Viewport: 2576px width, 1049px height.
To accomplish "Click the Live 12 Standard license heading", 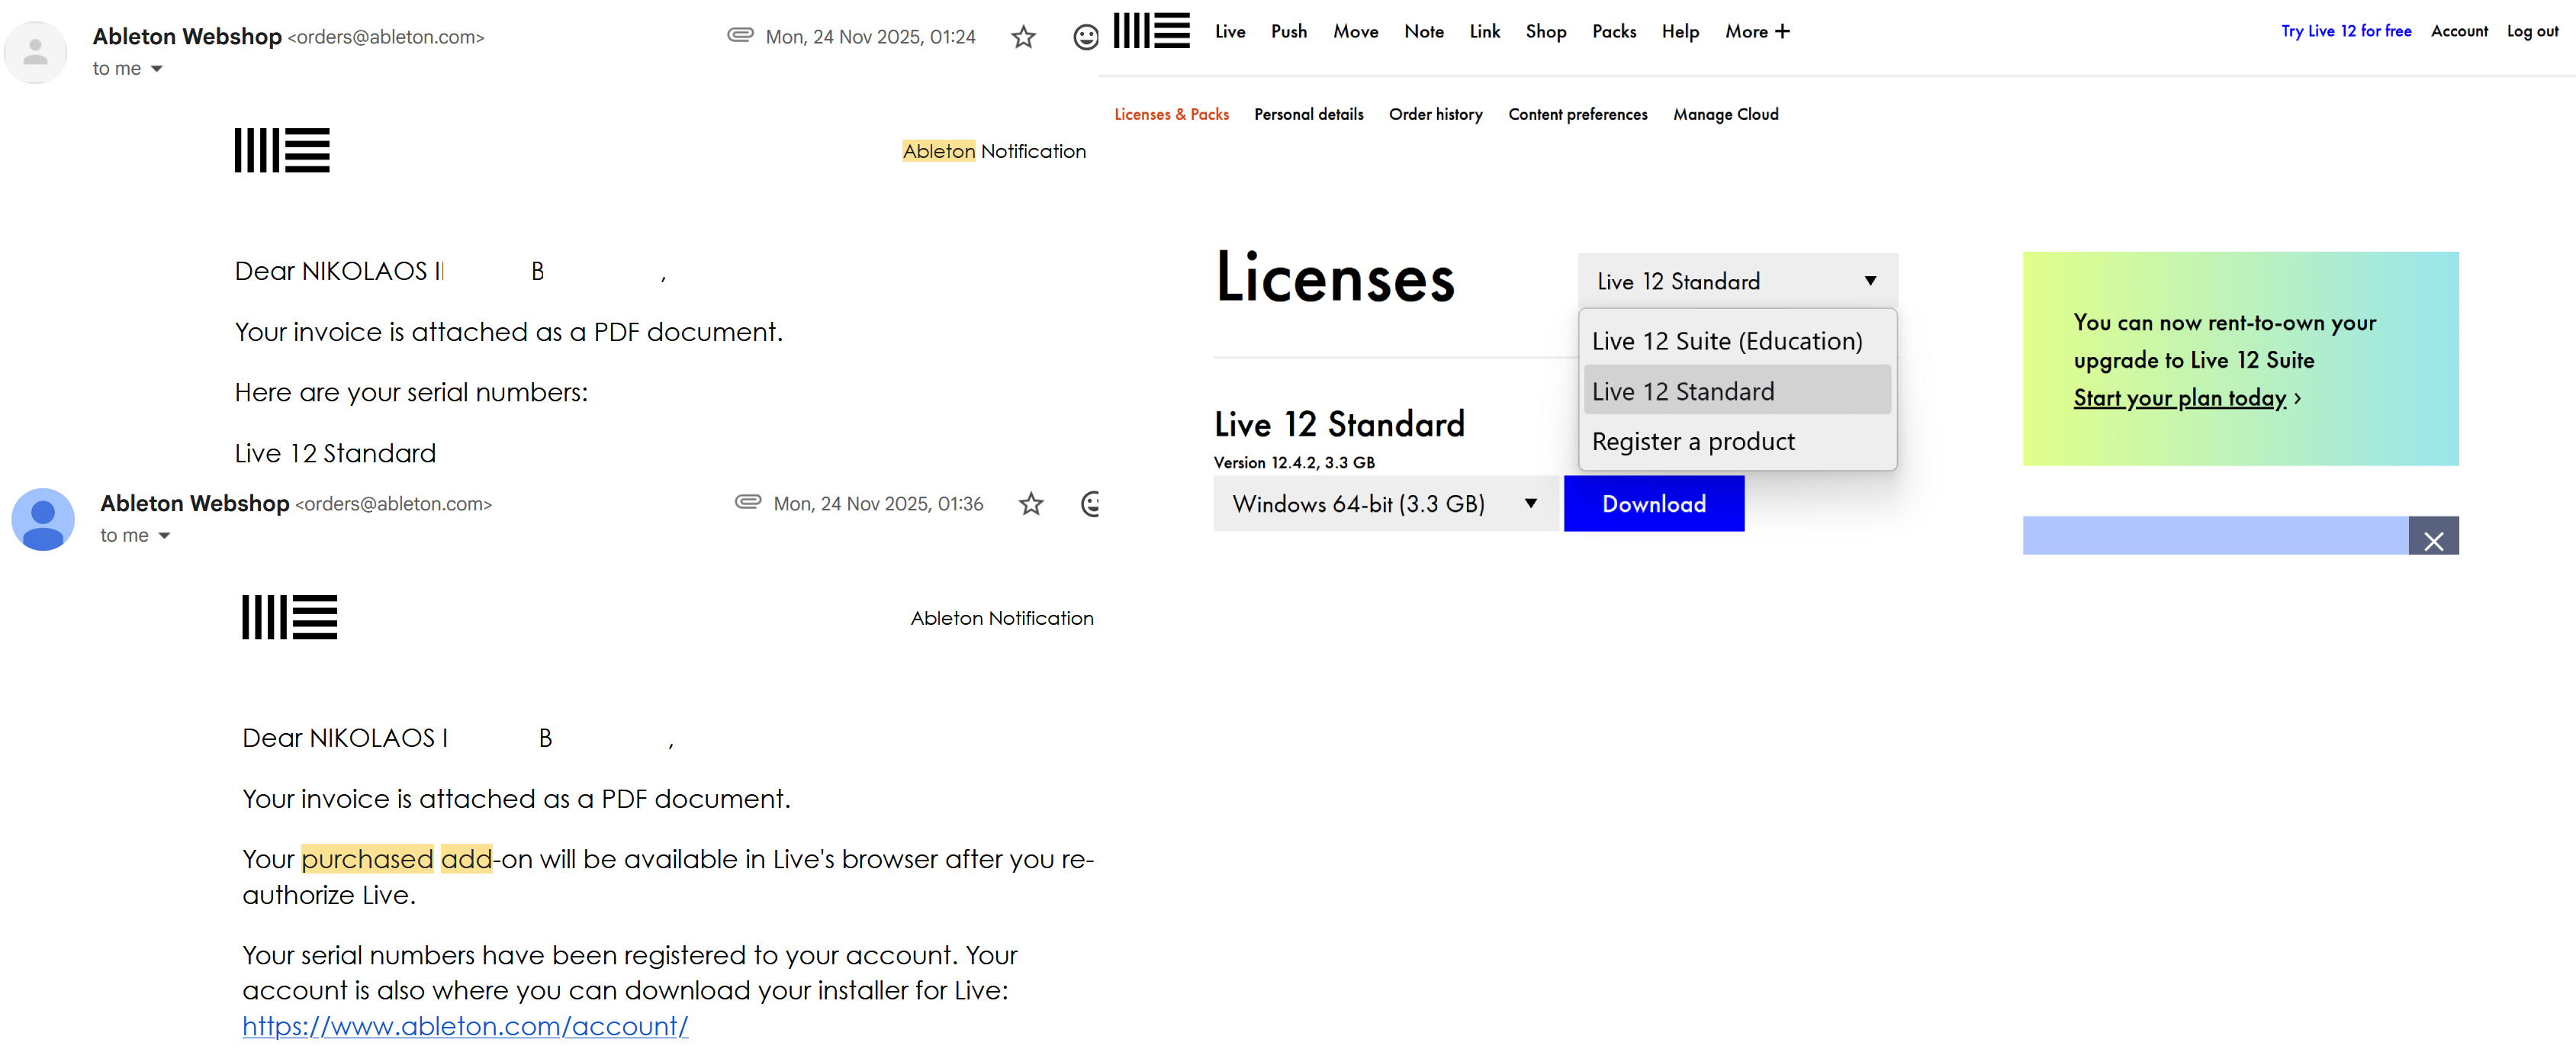I will tap(1339, 424).
